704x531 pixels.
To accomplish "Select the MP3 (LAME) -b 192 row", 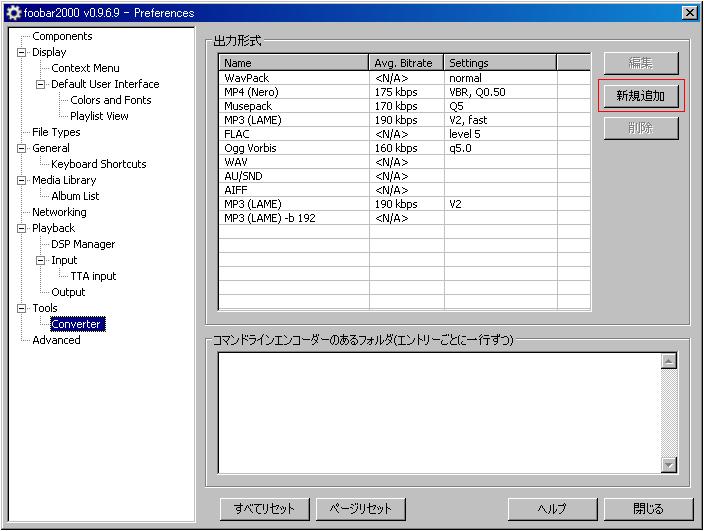I will pyautogui.click(x=405, y=218).
